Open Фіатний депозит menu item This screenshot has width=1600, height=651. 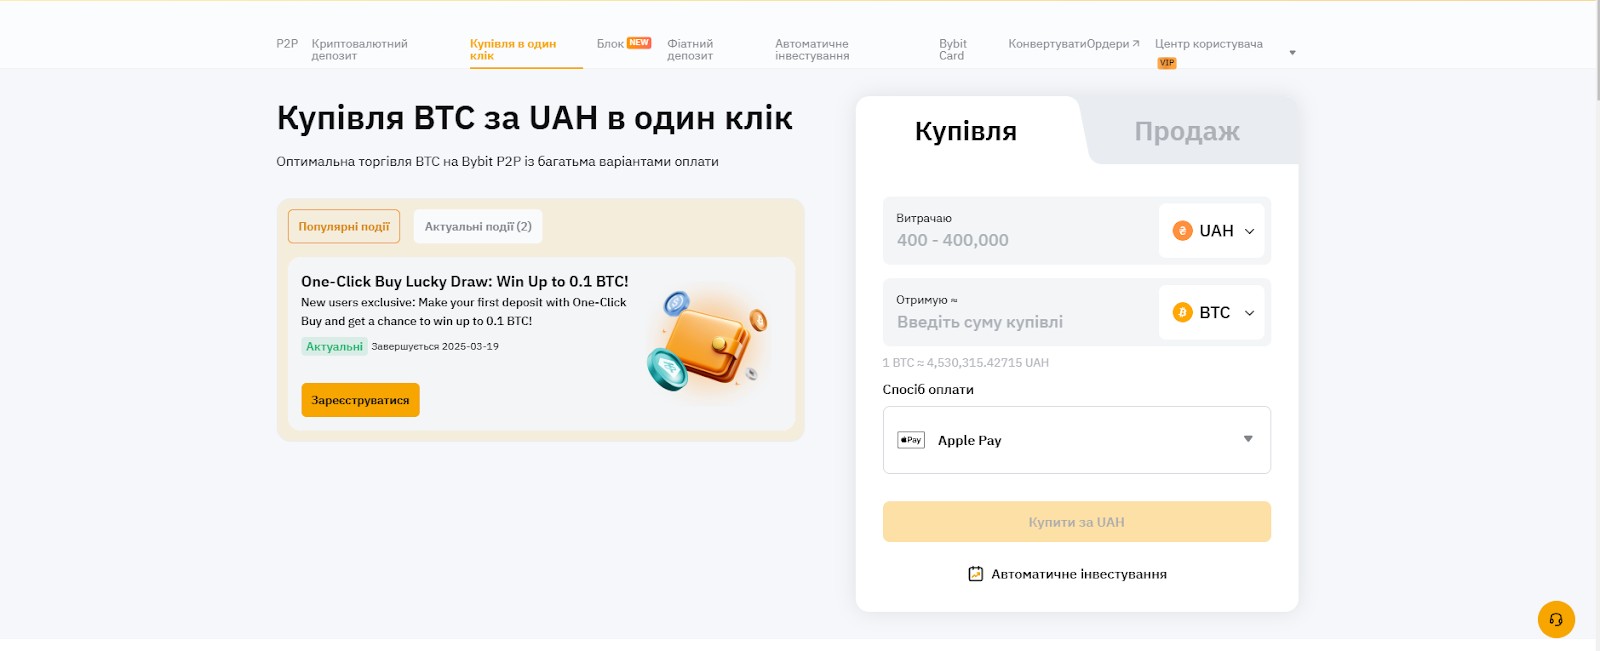coord(690,50)
